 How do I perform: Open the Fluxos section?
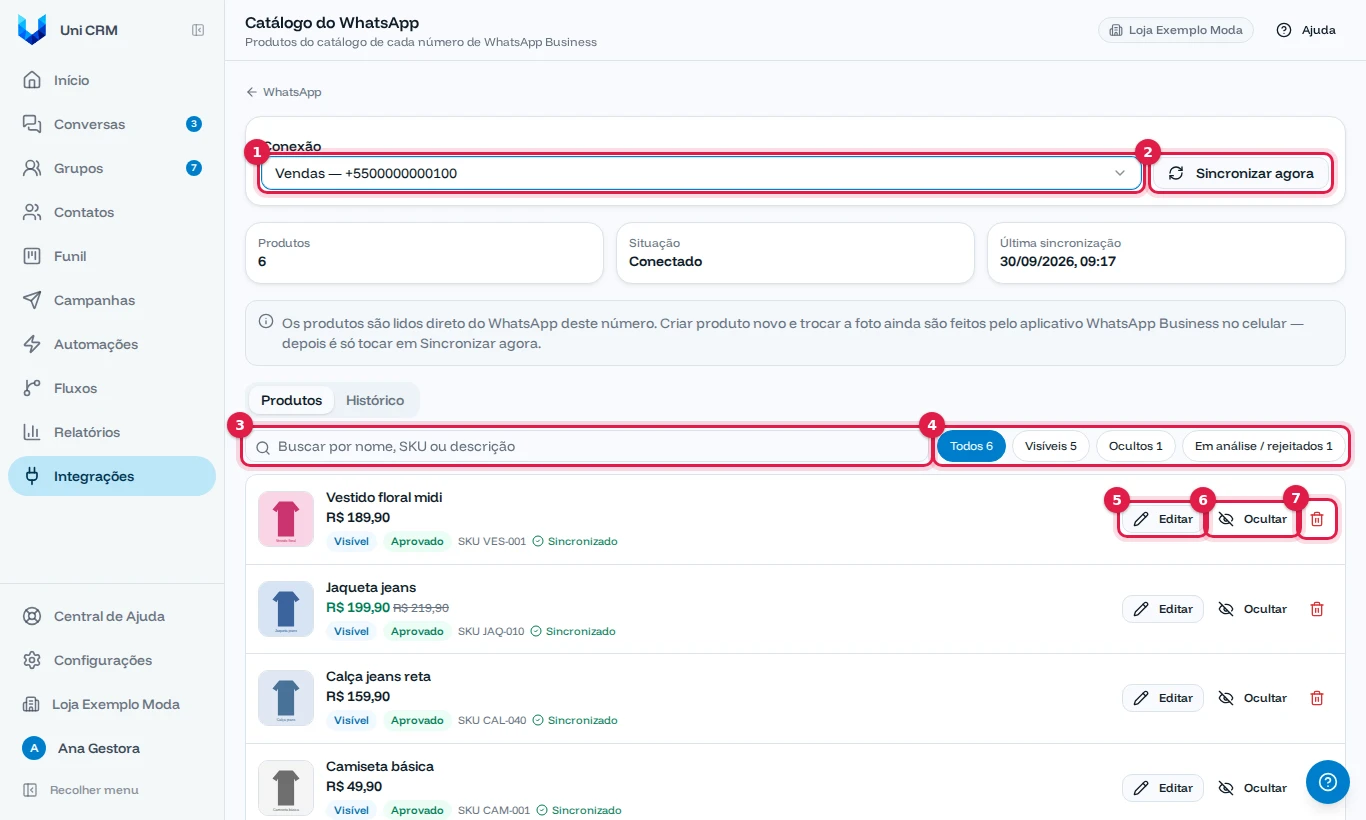[112, 388]
